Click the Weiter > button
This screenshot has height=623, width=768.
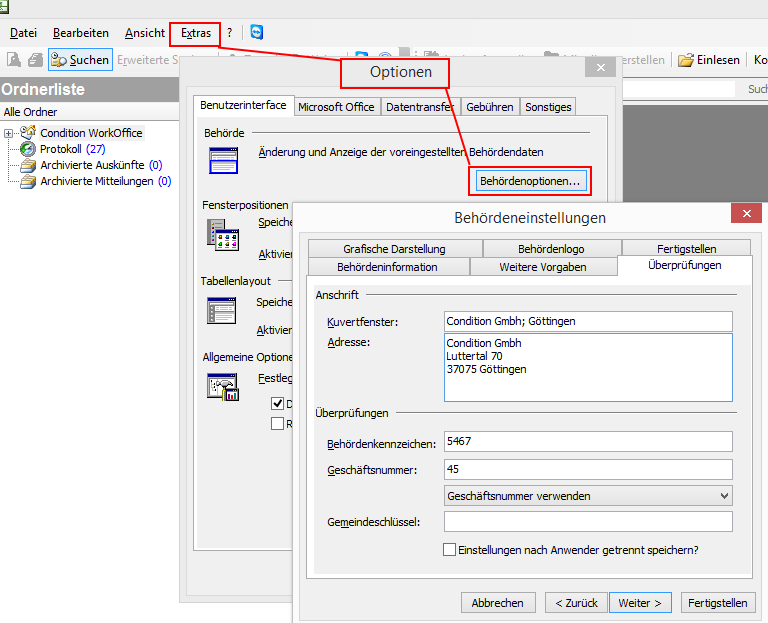point(640,603)
